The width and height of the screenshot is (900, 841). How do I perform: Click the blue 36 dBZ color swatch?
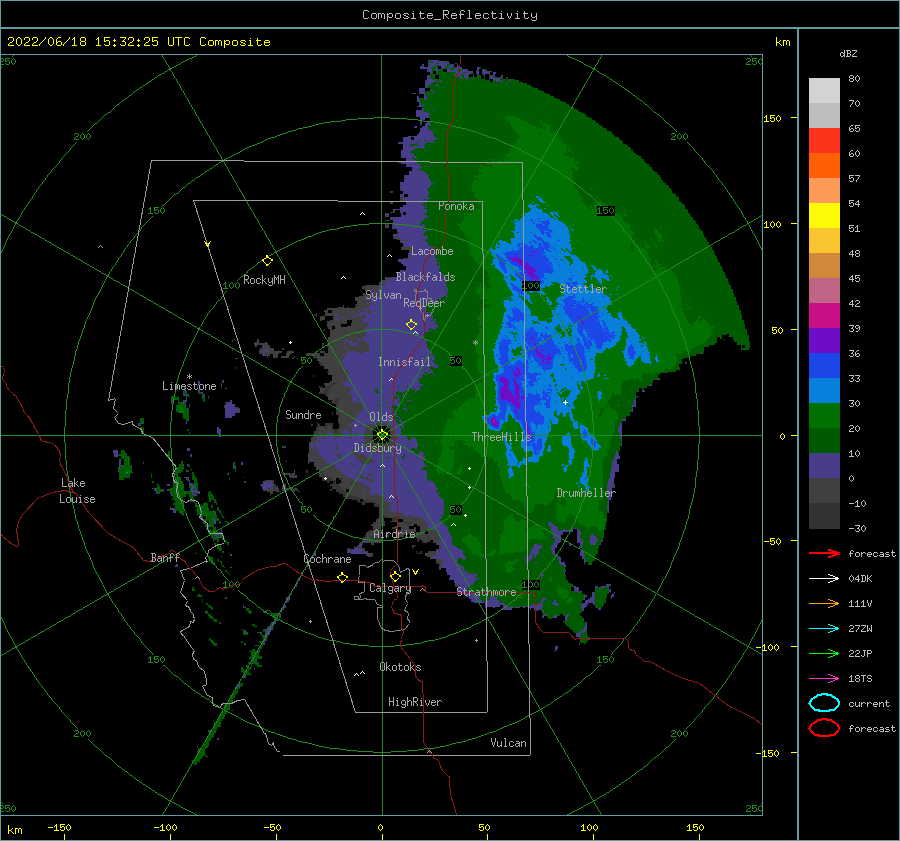point(824,366)
